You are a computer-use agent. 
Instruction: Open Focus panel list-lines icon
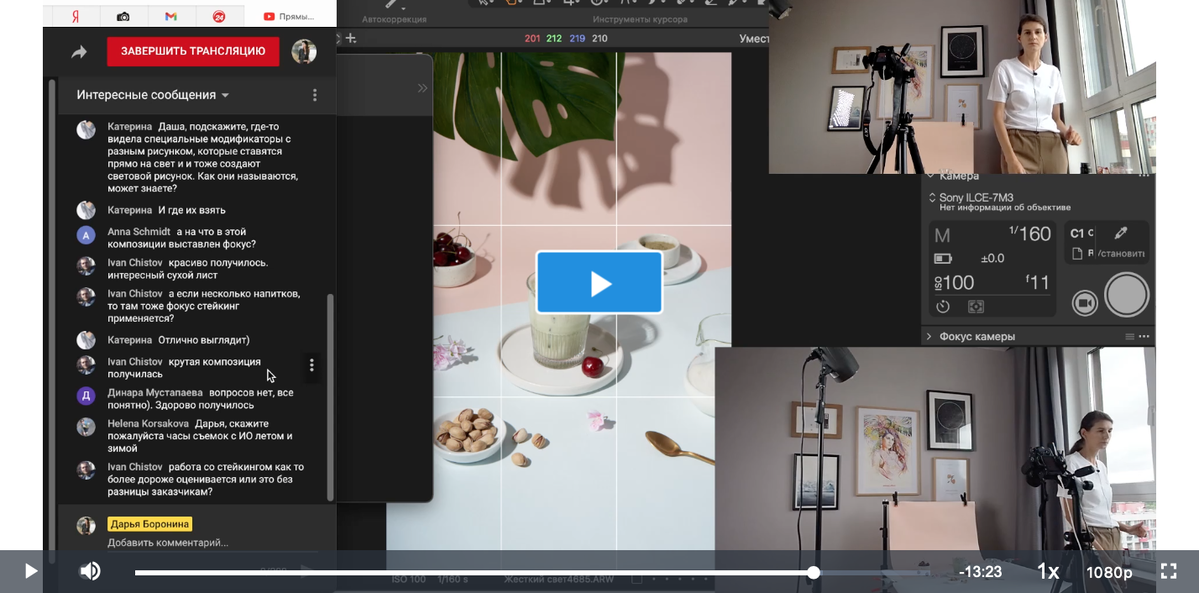click(x=1129, y=337)
